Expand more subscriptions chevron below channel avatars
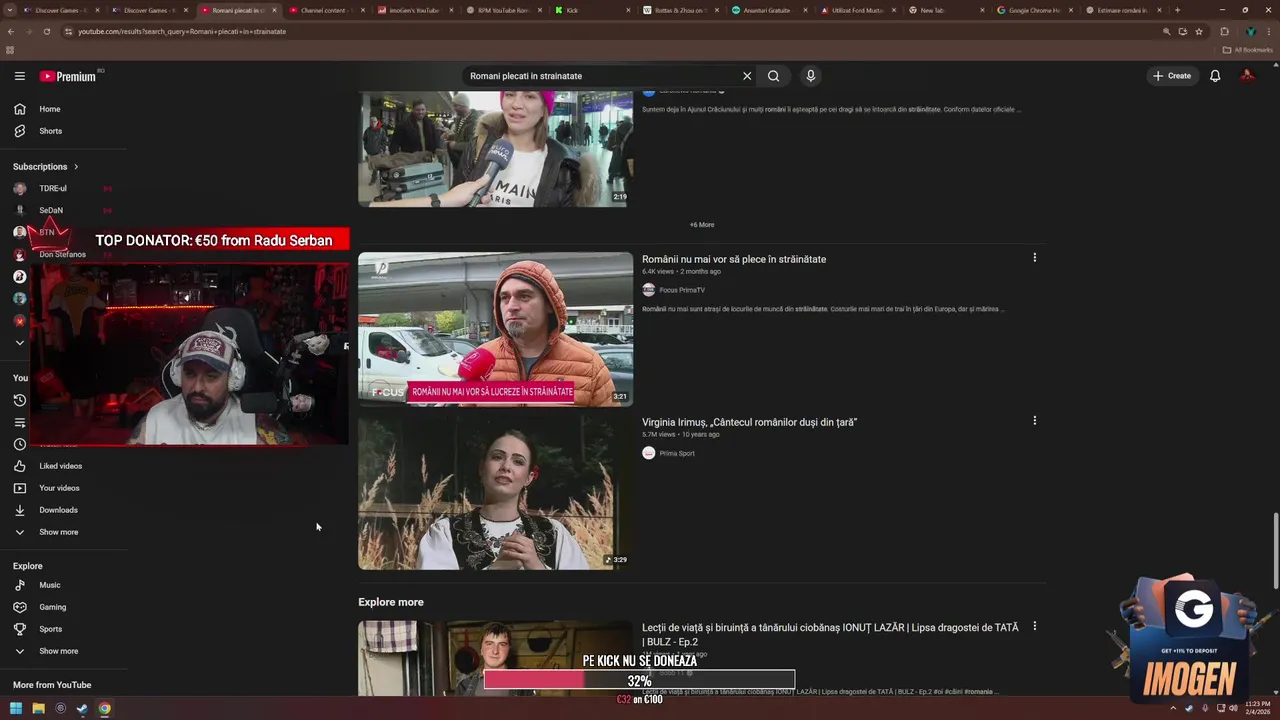The height and width of the screenshot is (720, 1280). coord(19,342)
